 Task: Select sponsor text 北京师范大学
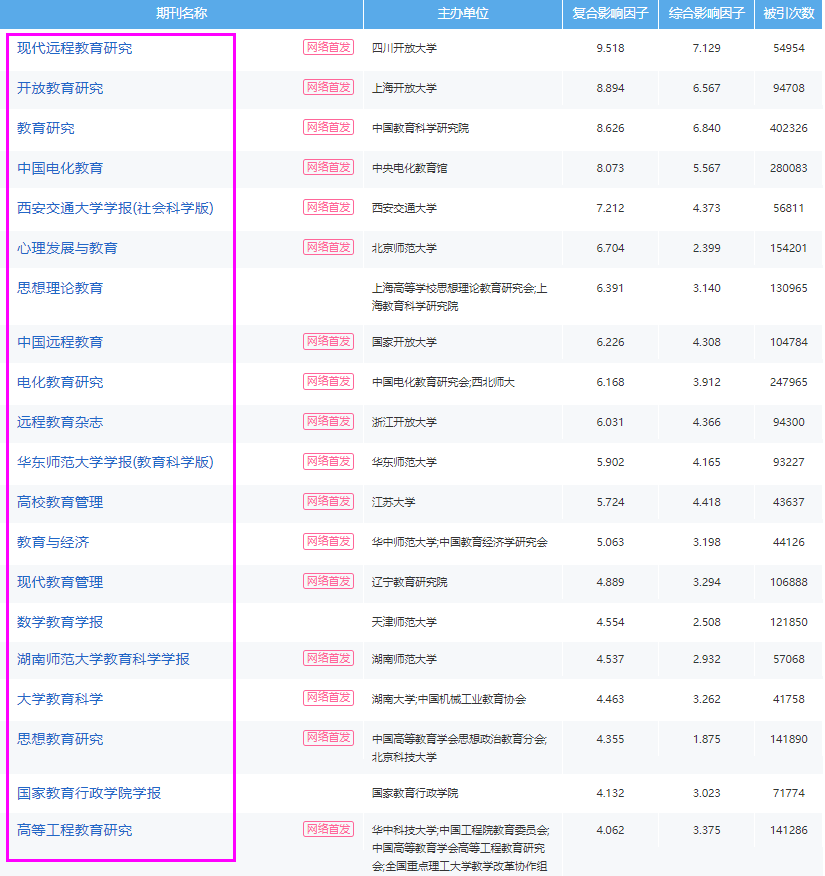pyautogui.click(x=404, y=248)
